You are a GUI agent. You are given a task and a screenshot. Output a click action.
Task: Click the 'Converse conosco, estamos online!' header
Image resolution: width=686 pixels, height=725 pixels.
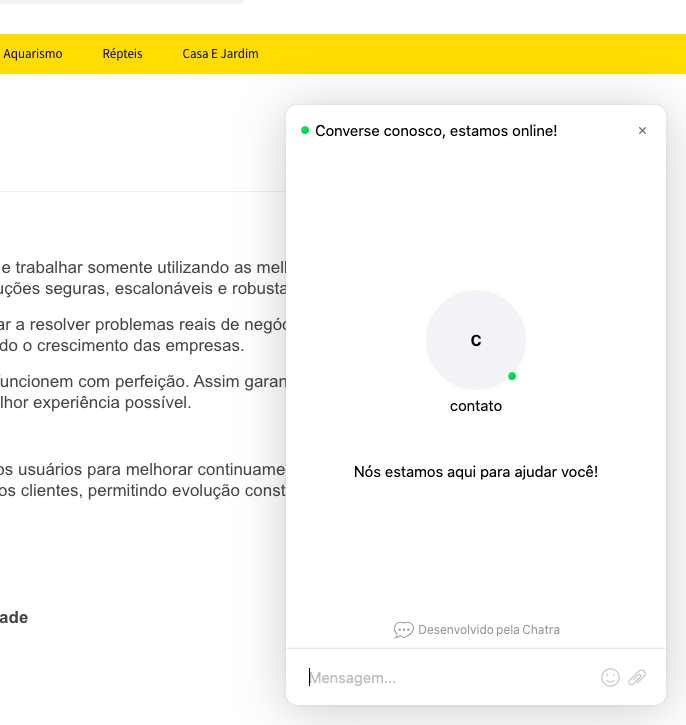click(x=436, y=131)
